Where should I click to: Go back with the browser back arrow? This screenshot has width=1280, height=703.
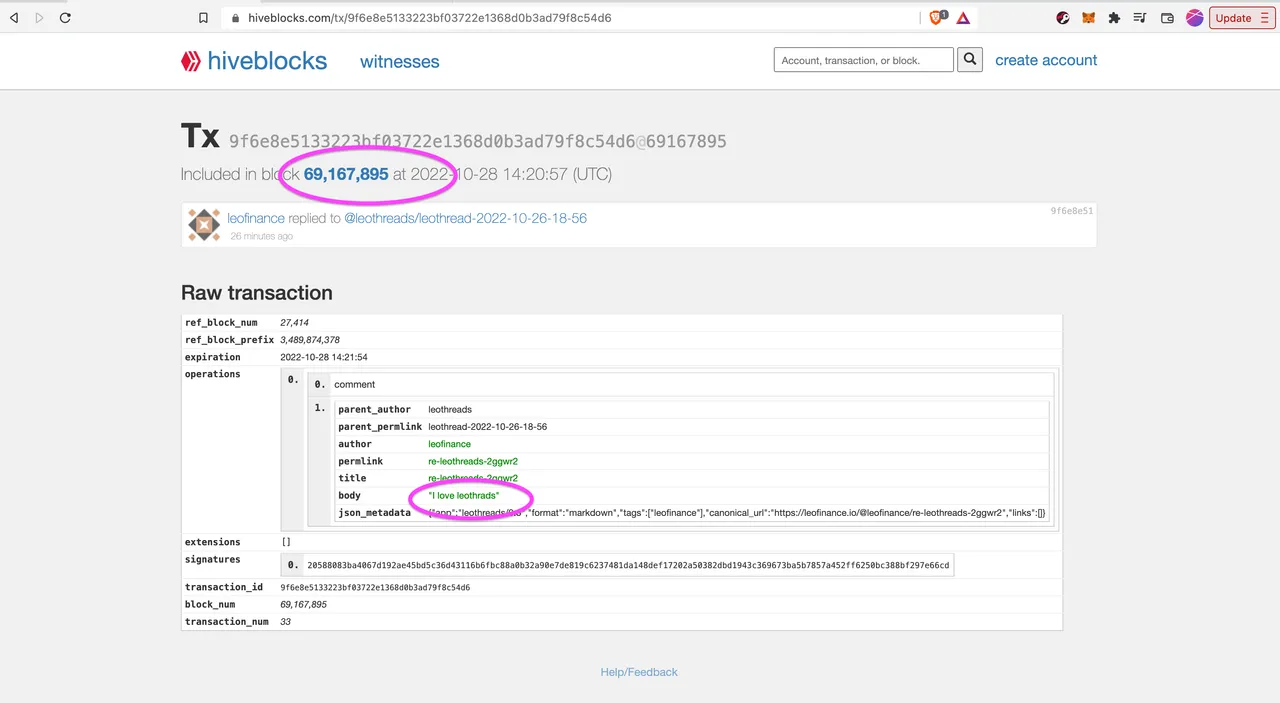pos(14,18)
